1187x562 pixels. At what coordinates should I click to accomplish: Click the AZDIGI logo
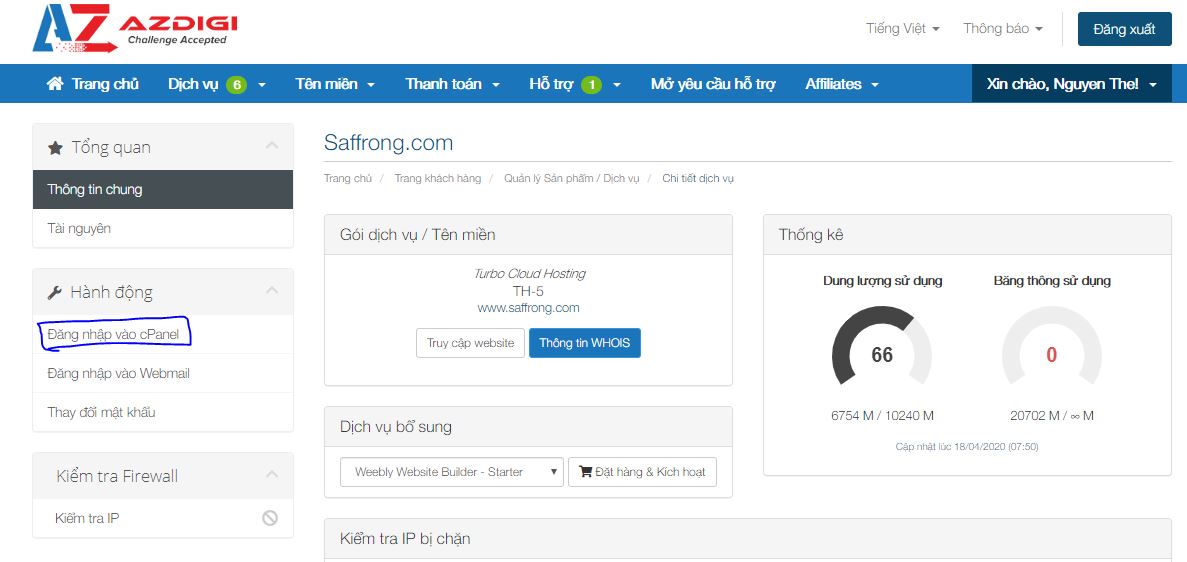pyautogui.click(x=133, y=29)
